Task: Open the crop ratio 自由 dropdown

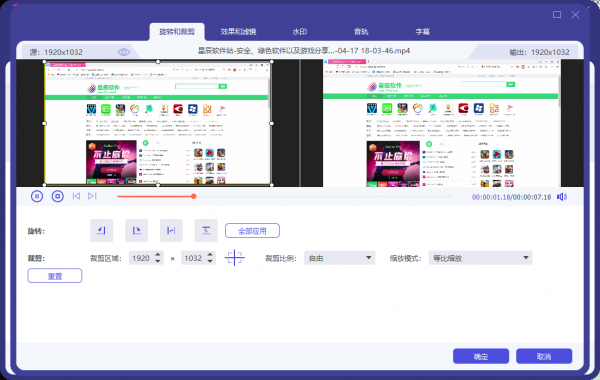Action: tap(339, 258)
